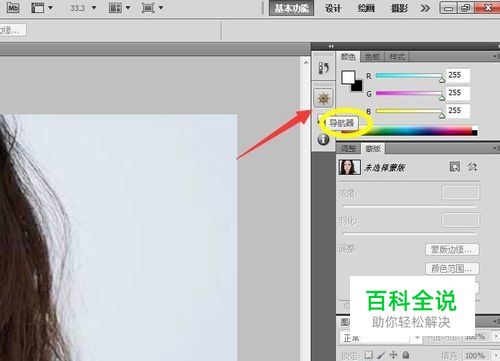Switch to the 蒙版 tab
Image resolution: width=500 pixels, height=361 pixels.
tap(373, 148)
